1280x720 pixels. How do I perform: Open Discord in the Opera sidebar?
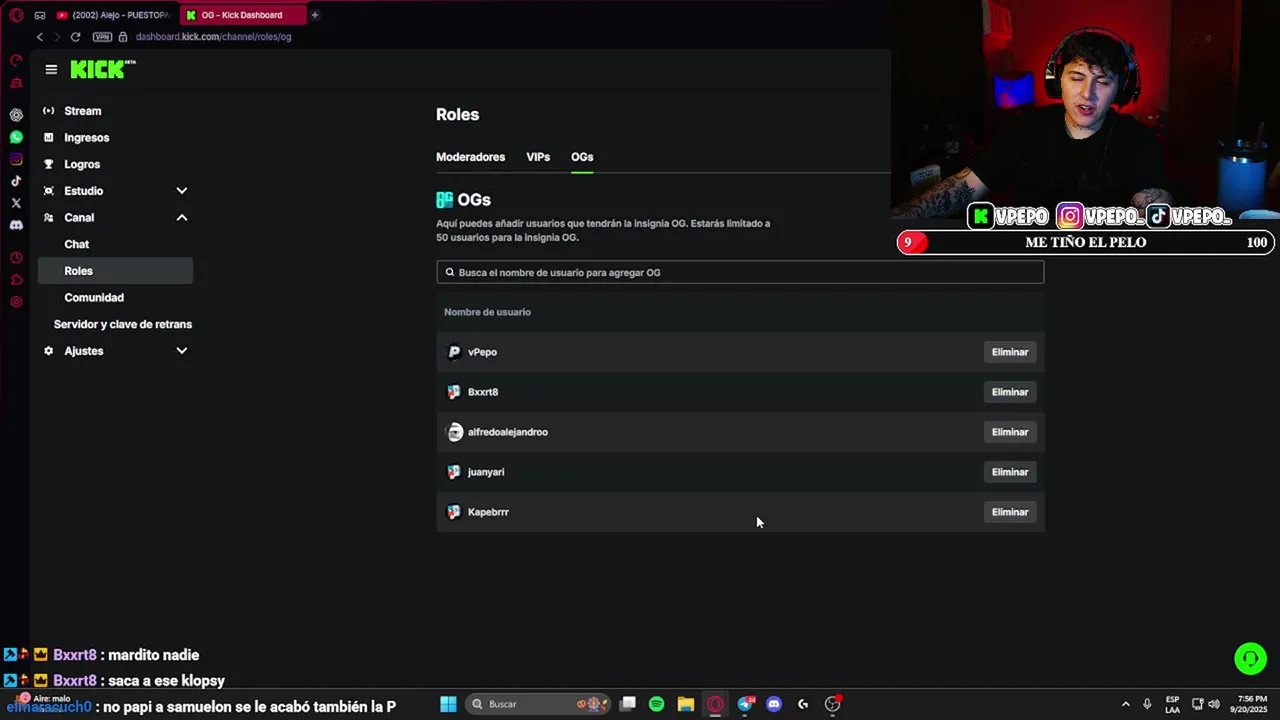click(x=16, y=225)
